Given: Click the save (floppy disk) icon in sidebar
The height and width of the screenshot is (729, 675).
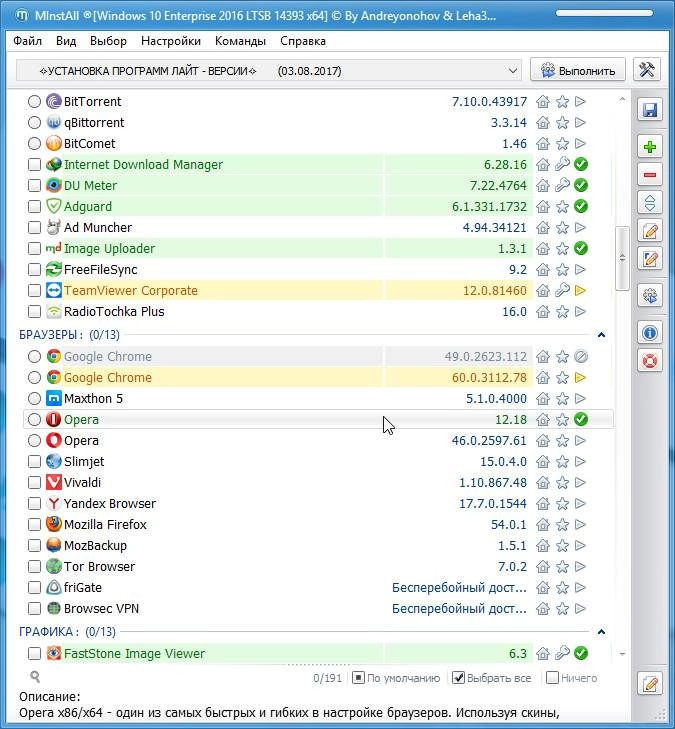Looking at the screenshot, I should [x=649, y=110].
